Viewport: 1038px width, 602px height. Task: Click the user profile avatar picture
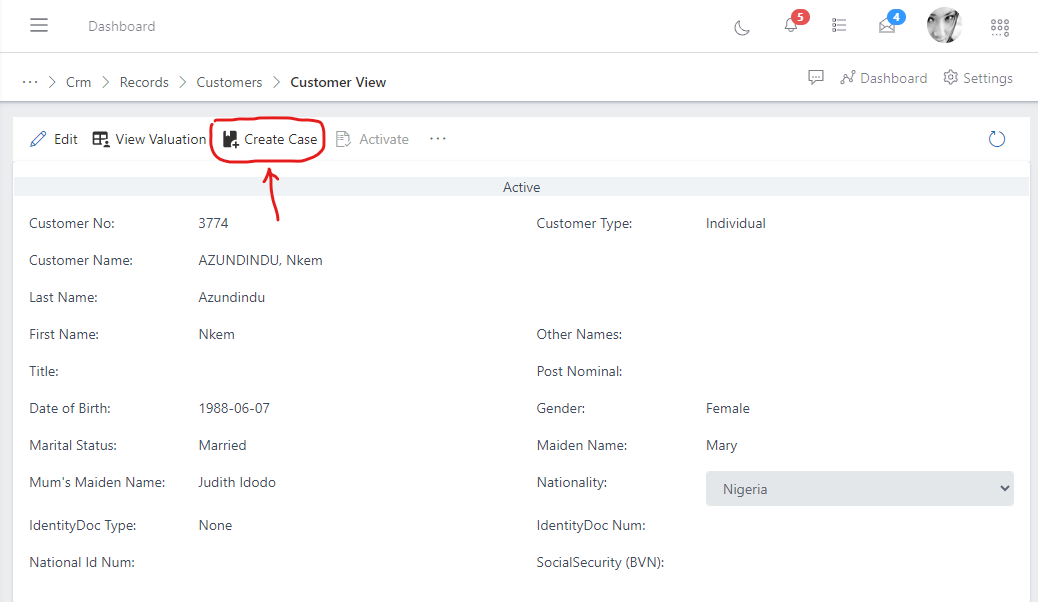tap(943, 25)
